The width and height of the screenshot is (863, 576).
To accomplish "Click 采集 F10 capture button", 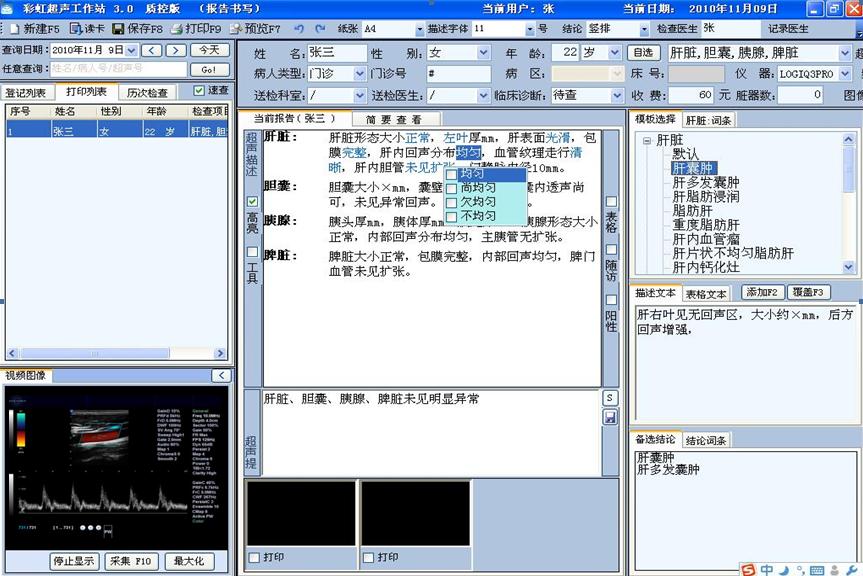I will [x=131, y=561].
